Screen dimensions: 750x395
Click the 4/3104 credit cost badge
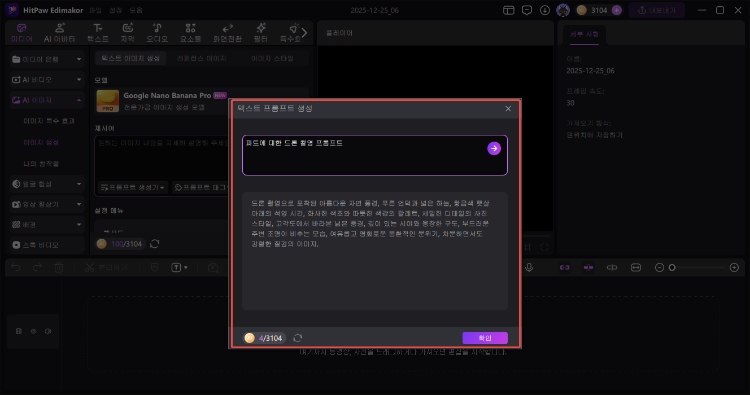(x=264, y=338)
